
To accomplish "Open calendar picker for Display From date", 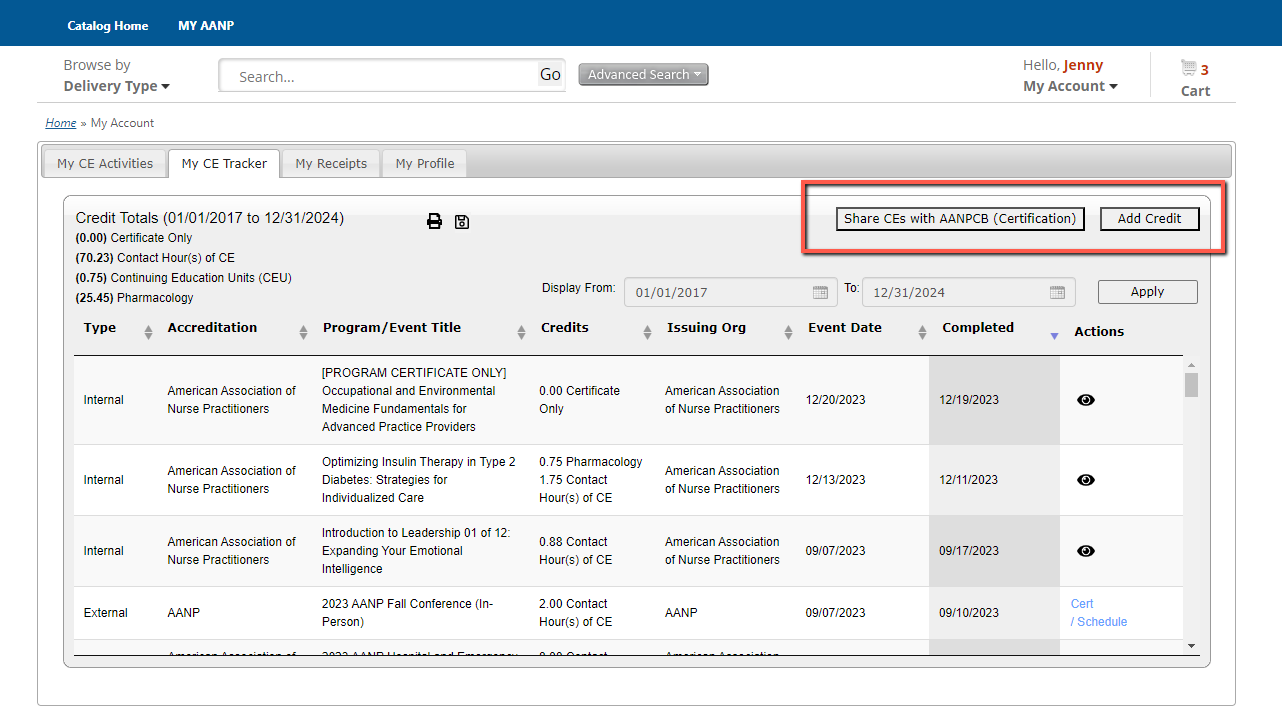I will (x=820, y=293).
